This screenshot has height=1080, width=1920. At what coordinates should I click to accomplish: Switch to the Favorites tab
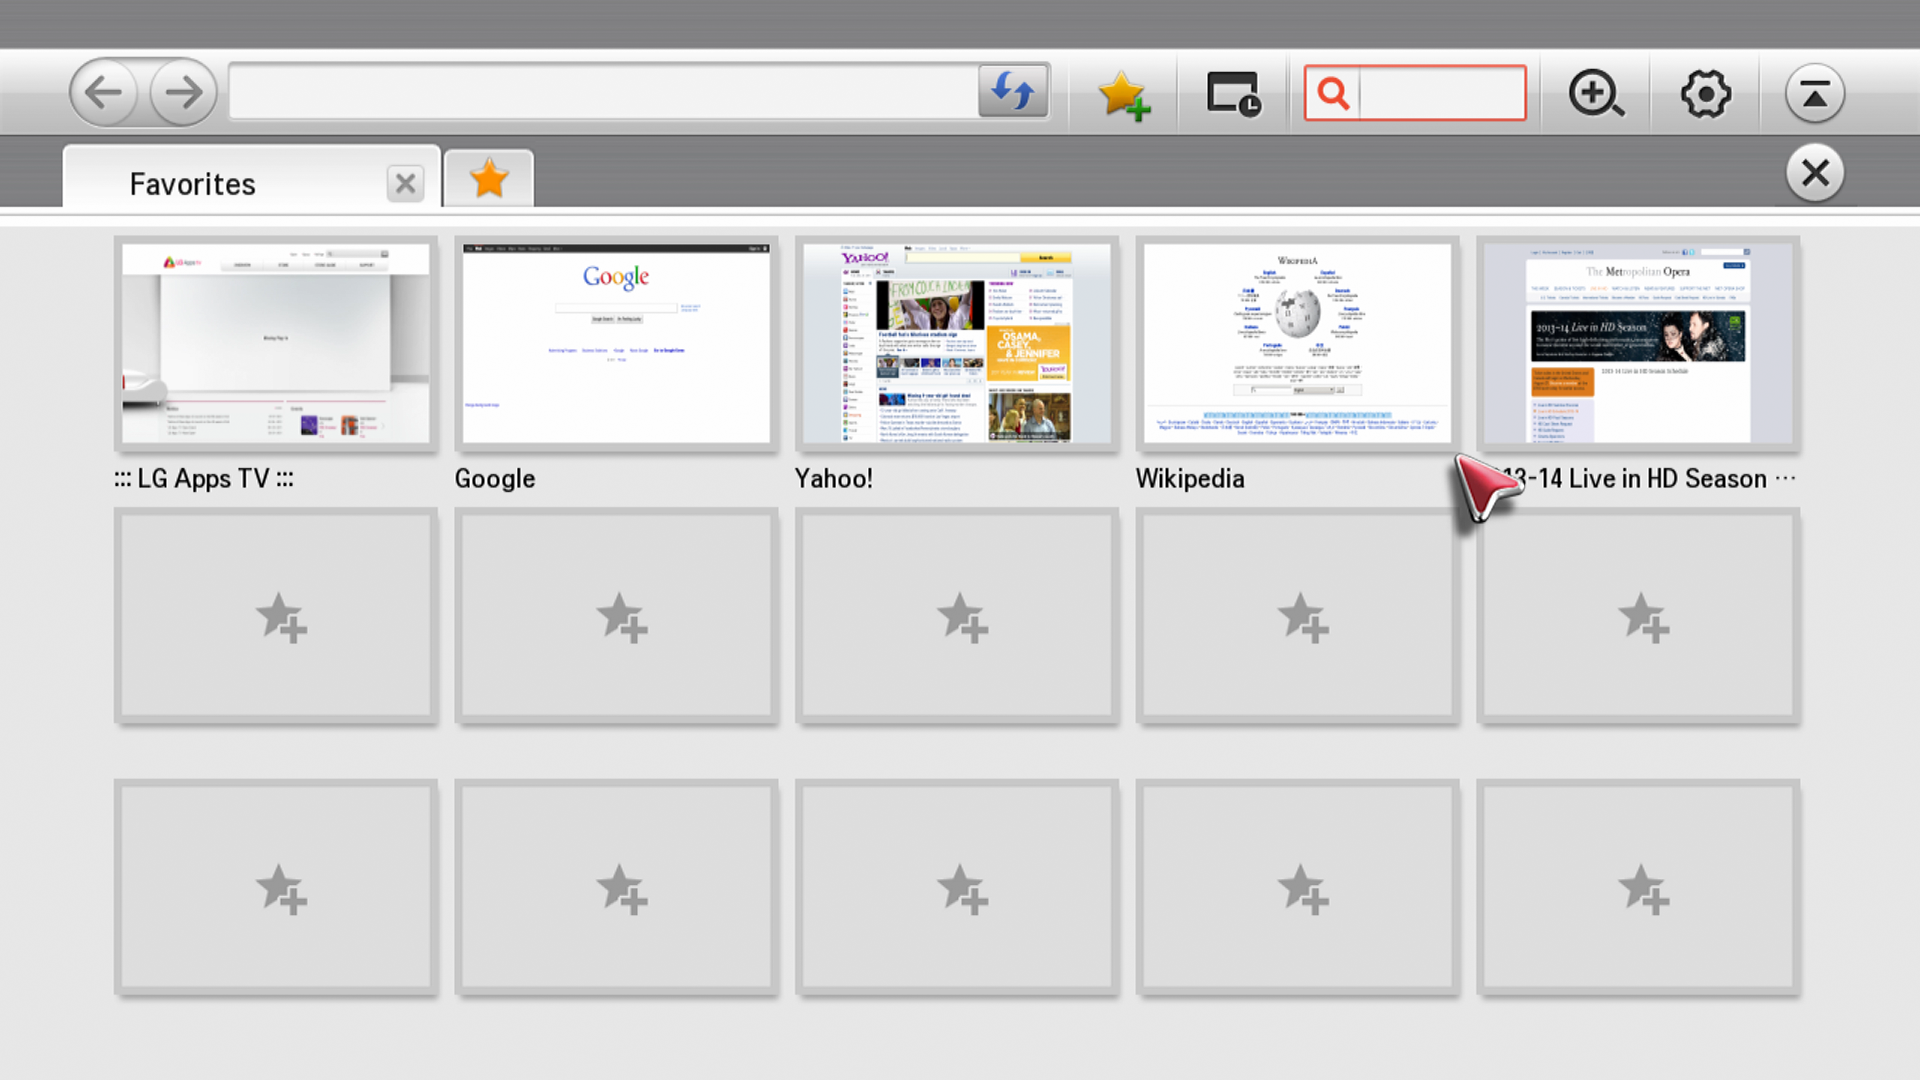point(252,178)
